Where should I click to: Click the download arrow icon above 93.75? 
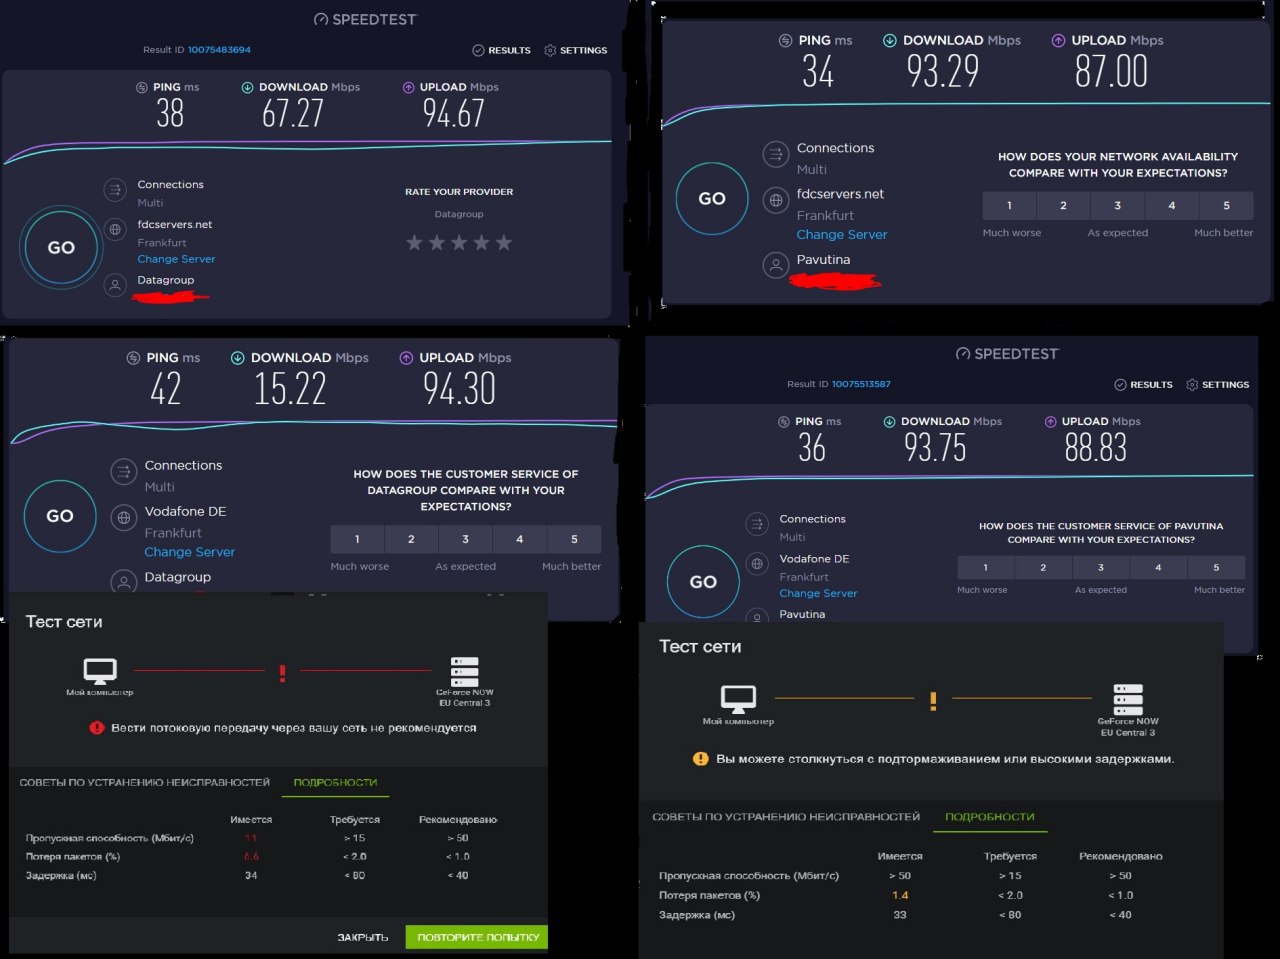(x=889, y=422)
